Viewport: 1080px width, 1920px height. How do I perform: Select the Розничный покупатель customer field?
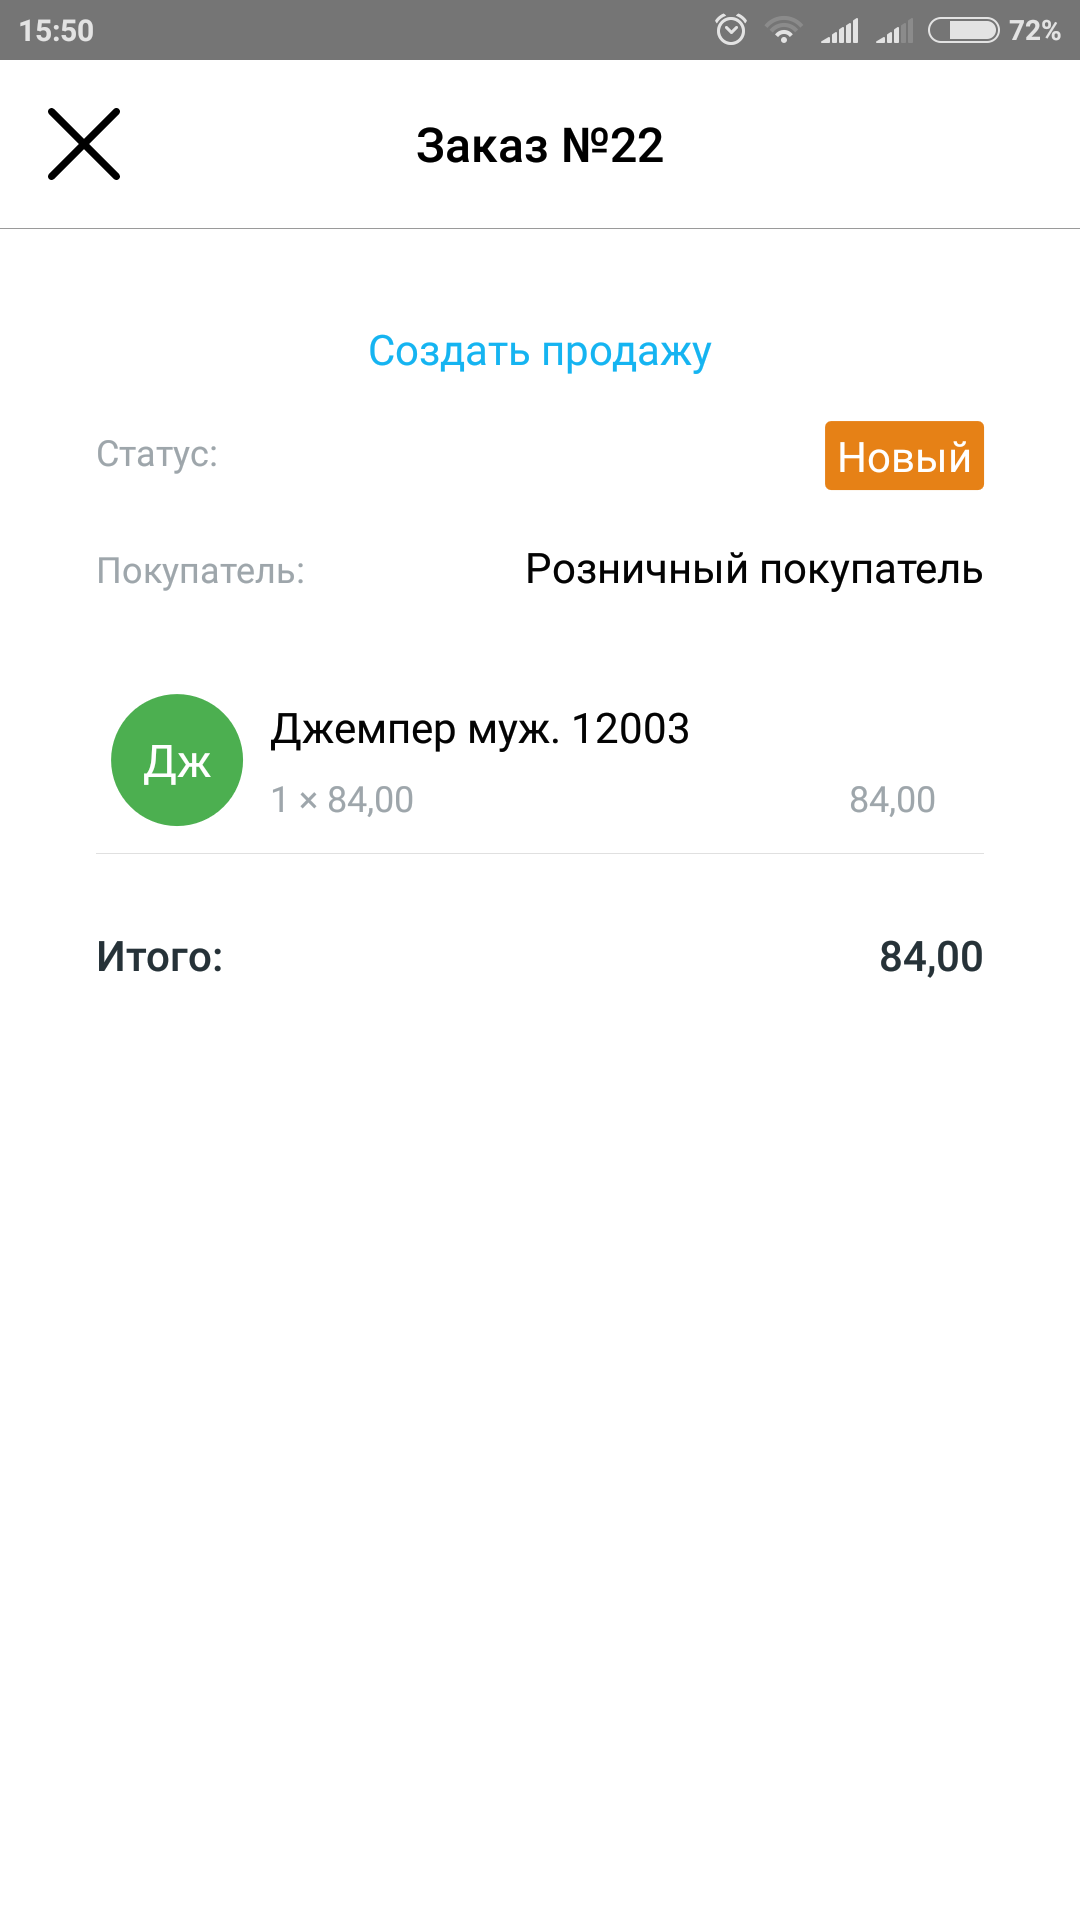point(754,570)
